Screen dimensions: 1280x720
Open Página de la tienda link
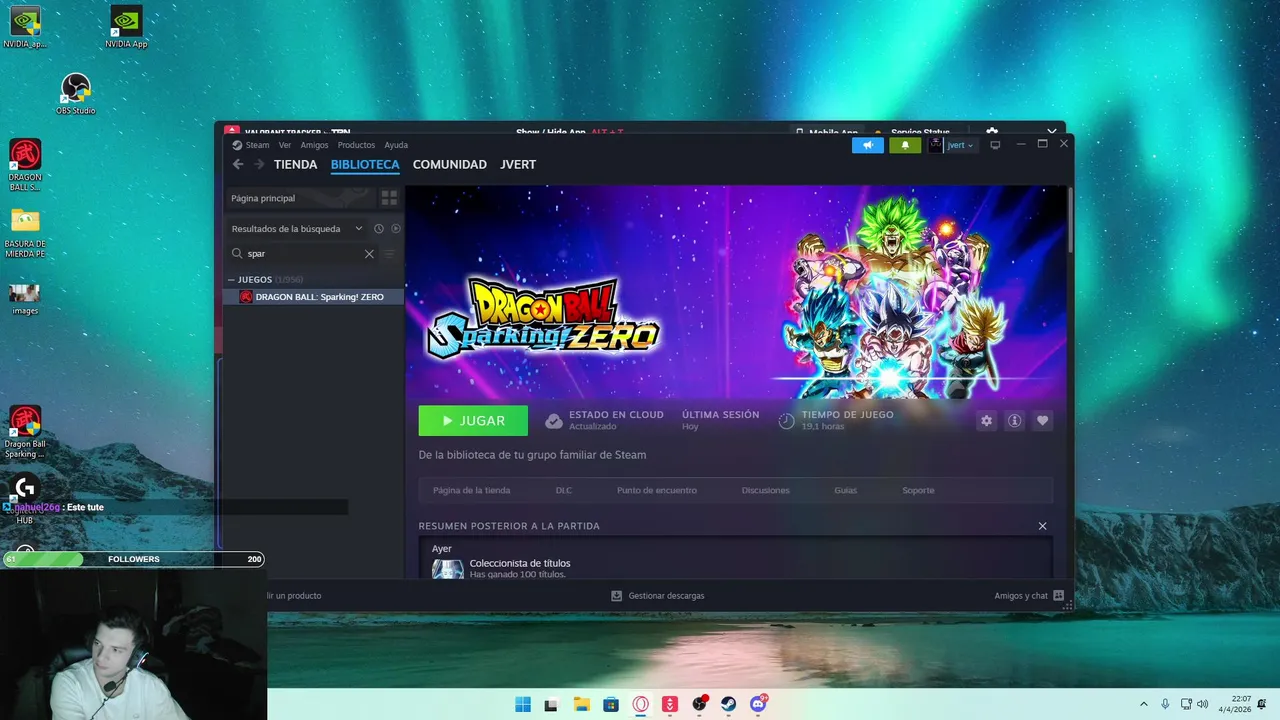pyautogui.click(x=471, y=490)
